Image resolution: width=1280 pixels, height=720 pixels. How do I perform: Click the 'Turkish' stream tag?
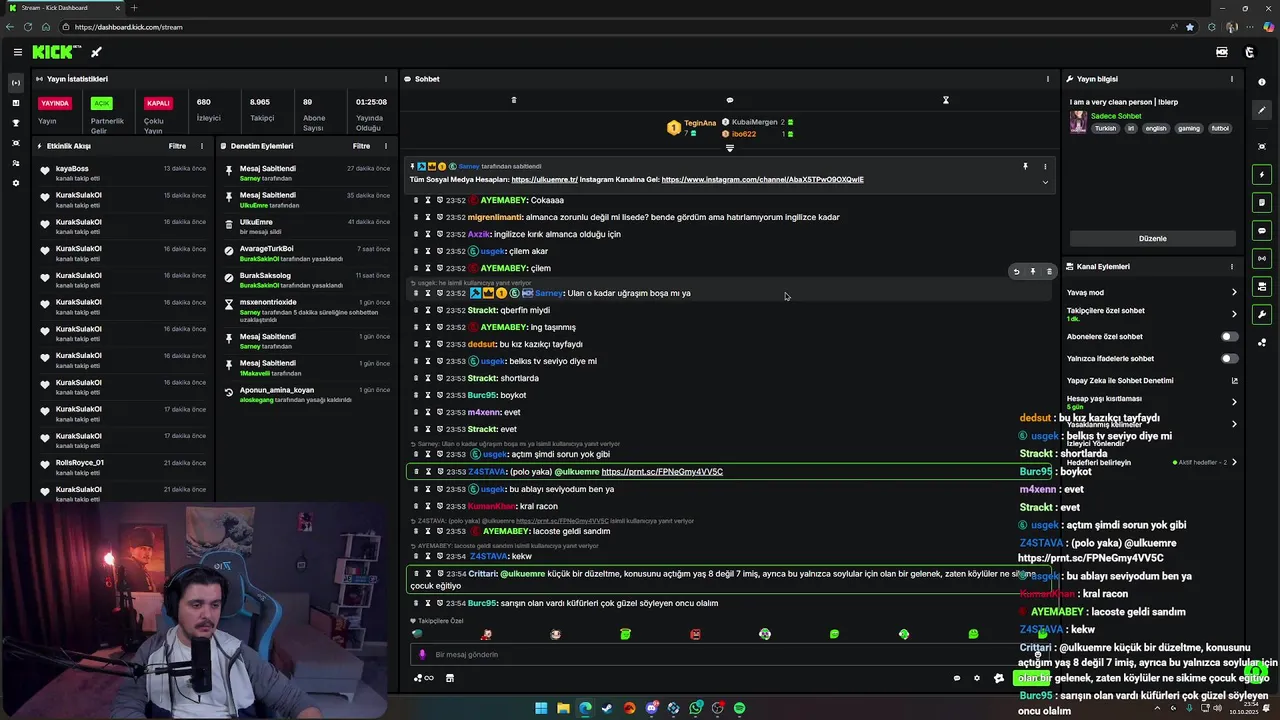pyautogui.click(x=1105, y=129)
